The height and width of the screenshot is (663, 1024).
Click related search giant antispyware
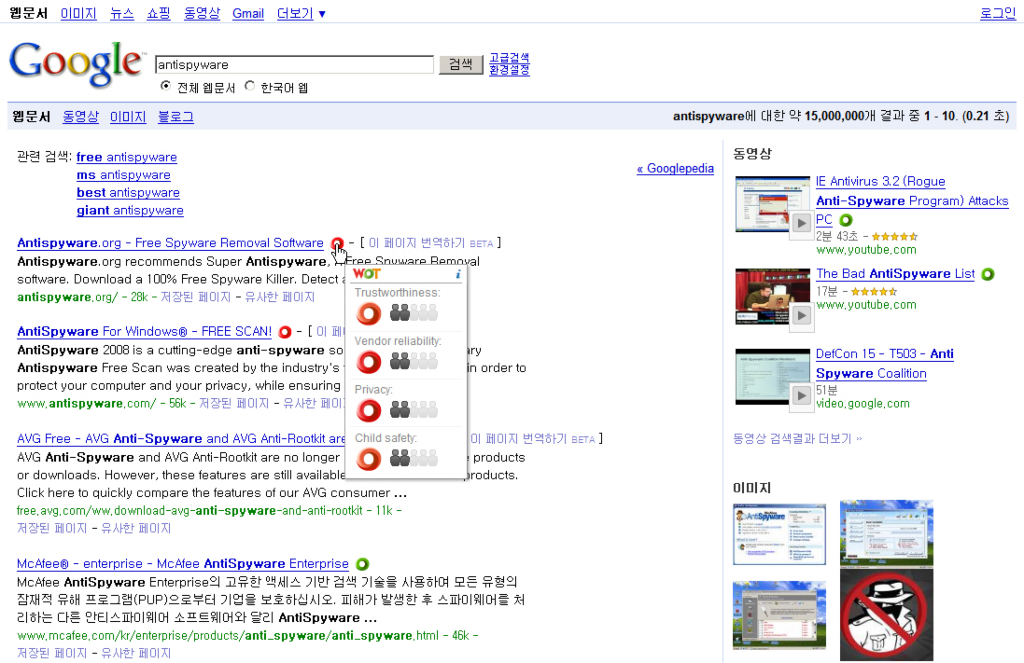pos(130,210)
